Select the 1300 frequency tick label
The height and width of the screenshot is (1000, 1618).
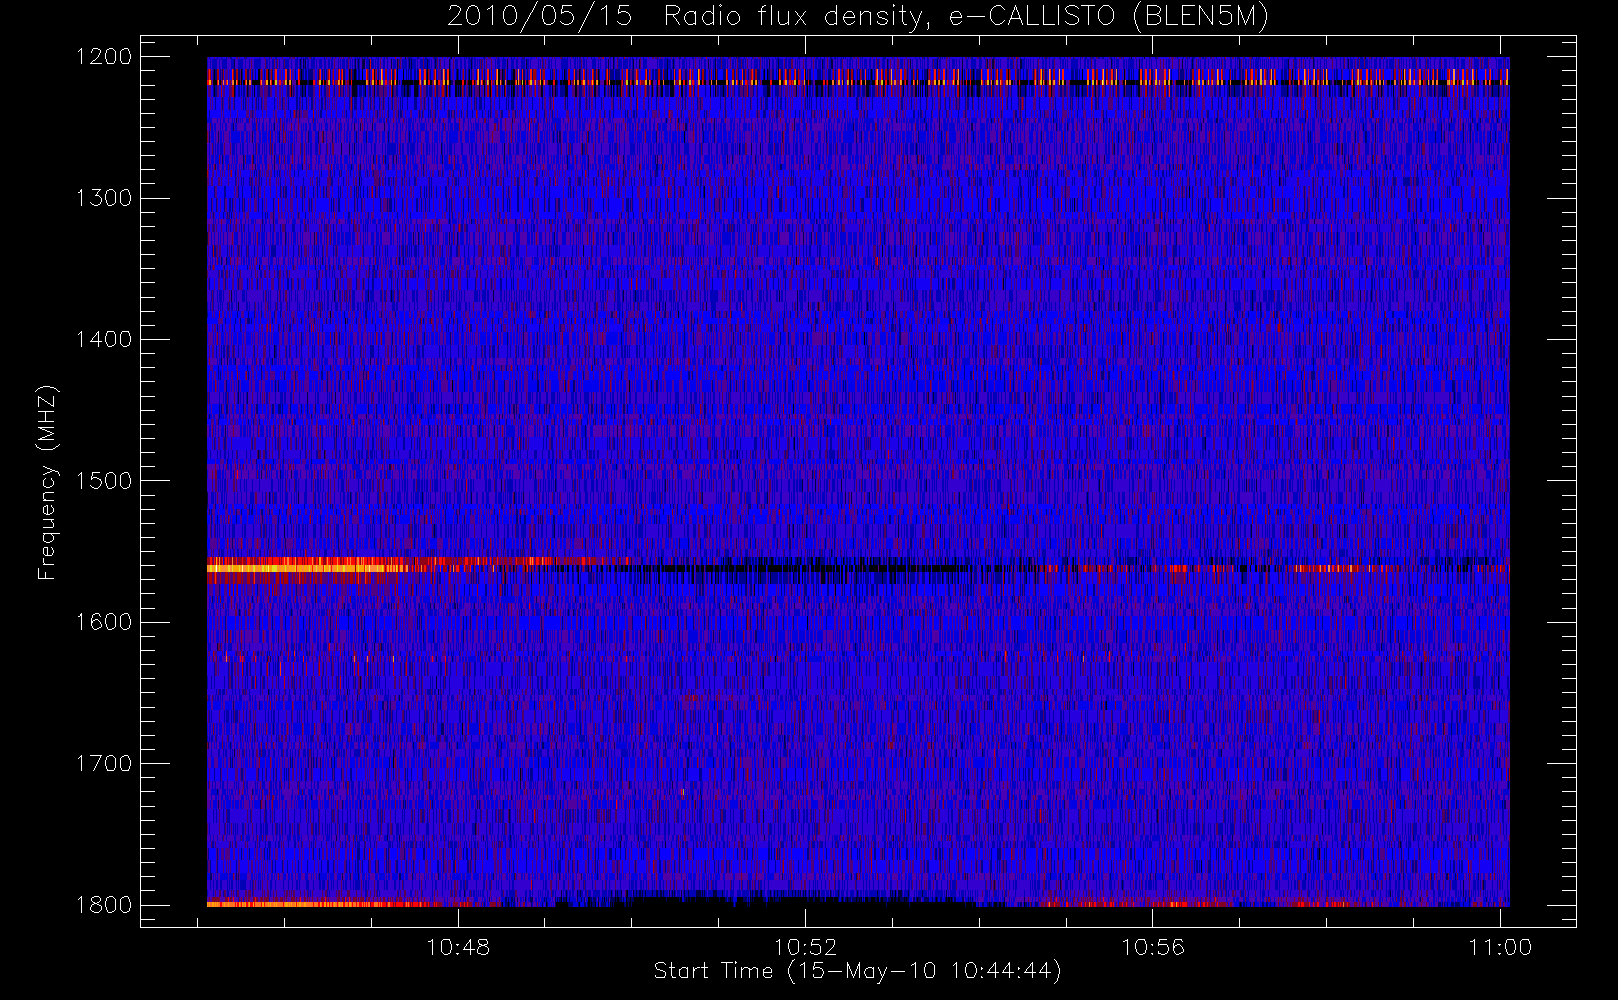[x=104, y=198]
